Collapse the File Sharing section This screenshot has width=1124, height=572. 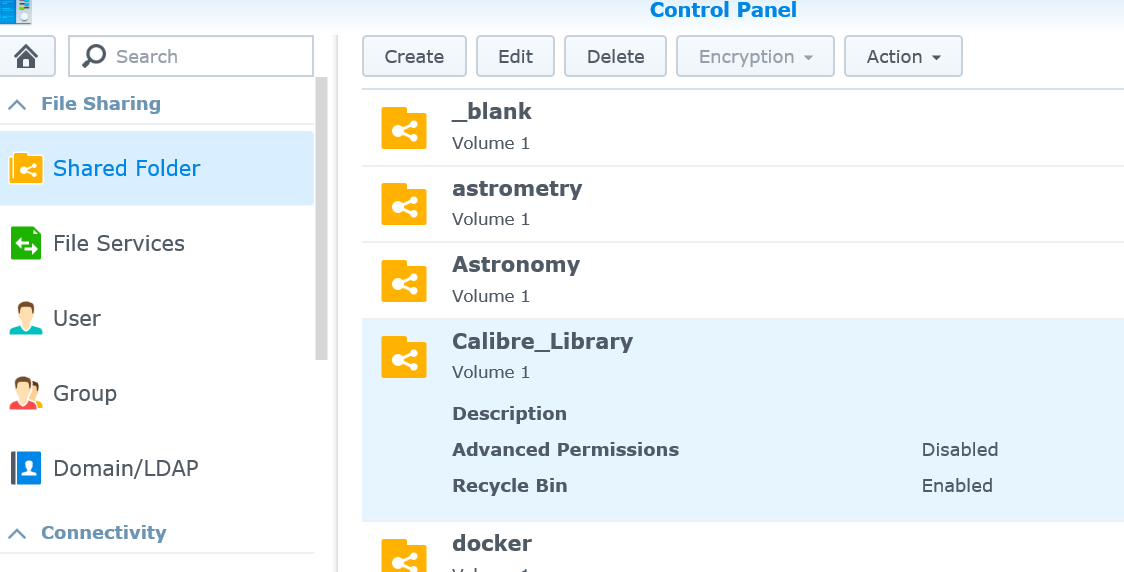(x=18, y=104)
